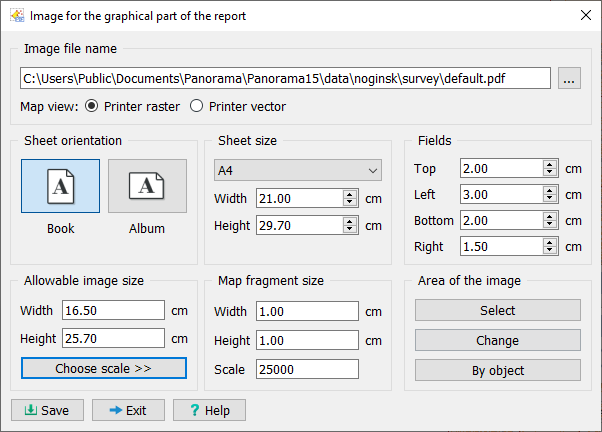Viewport: 602px width, 432px height.
Task: Open the A4 sheet size dropdown
Action: click(x=298, y=170)
